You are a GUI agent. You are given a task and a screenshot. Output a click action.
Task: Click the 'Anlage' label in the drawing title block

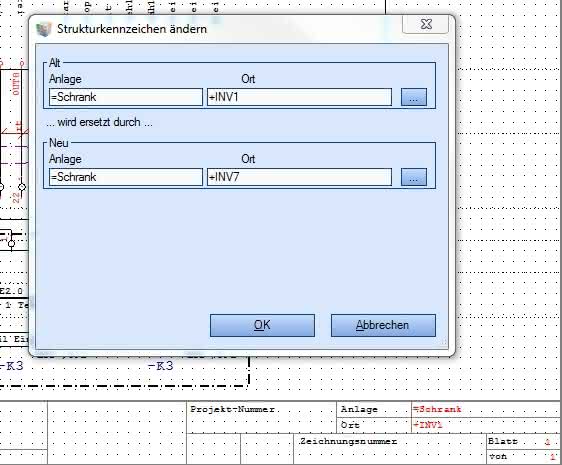coord(359,409)
